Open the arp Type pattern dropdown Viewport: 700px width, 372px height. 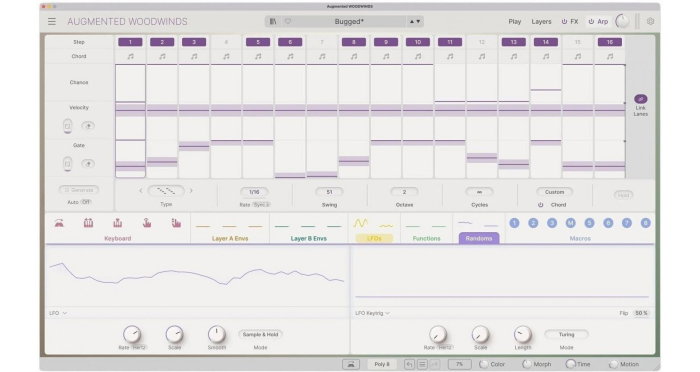(x=166, y=191)
